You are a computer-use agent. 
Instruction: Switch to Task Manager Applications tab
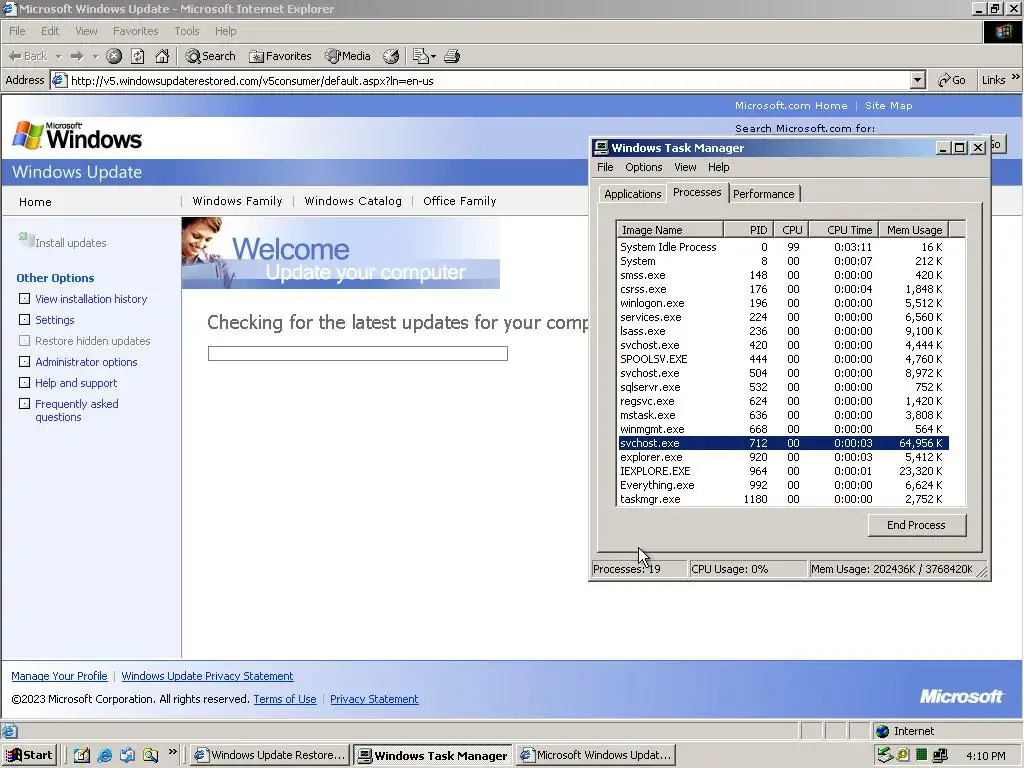[x=632, y=194]
